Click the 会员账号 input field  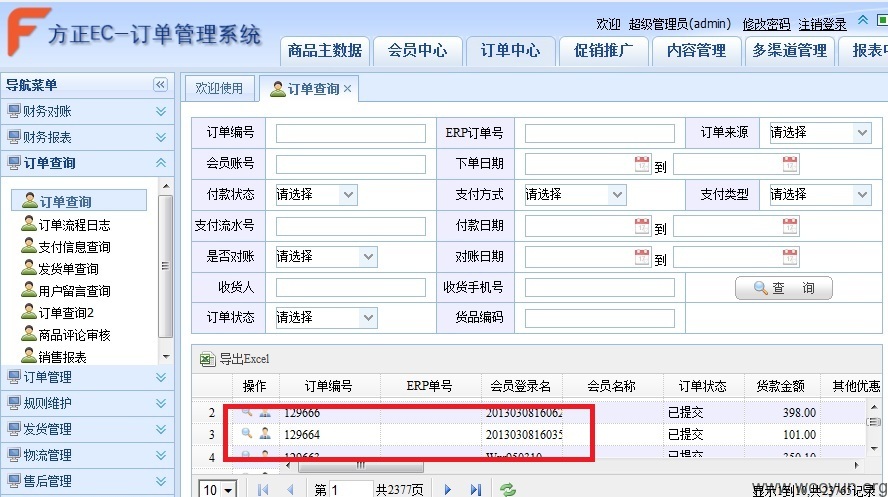pos(351,164)
